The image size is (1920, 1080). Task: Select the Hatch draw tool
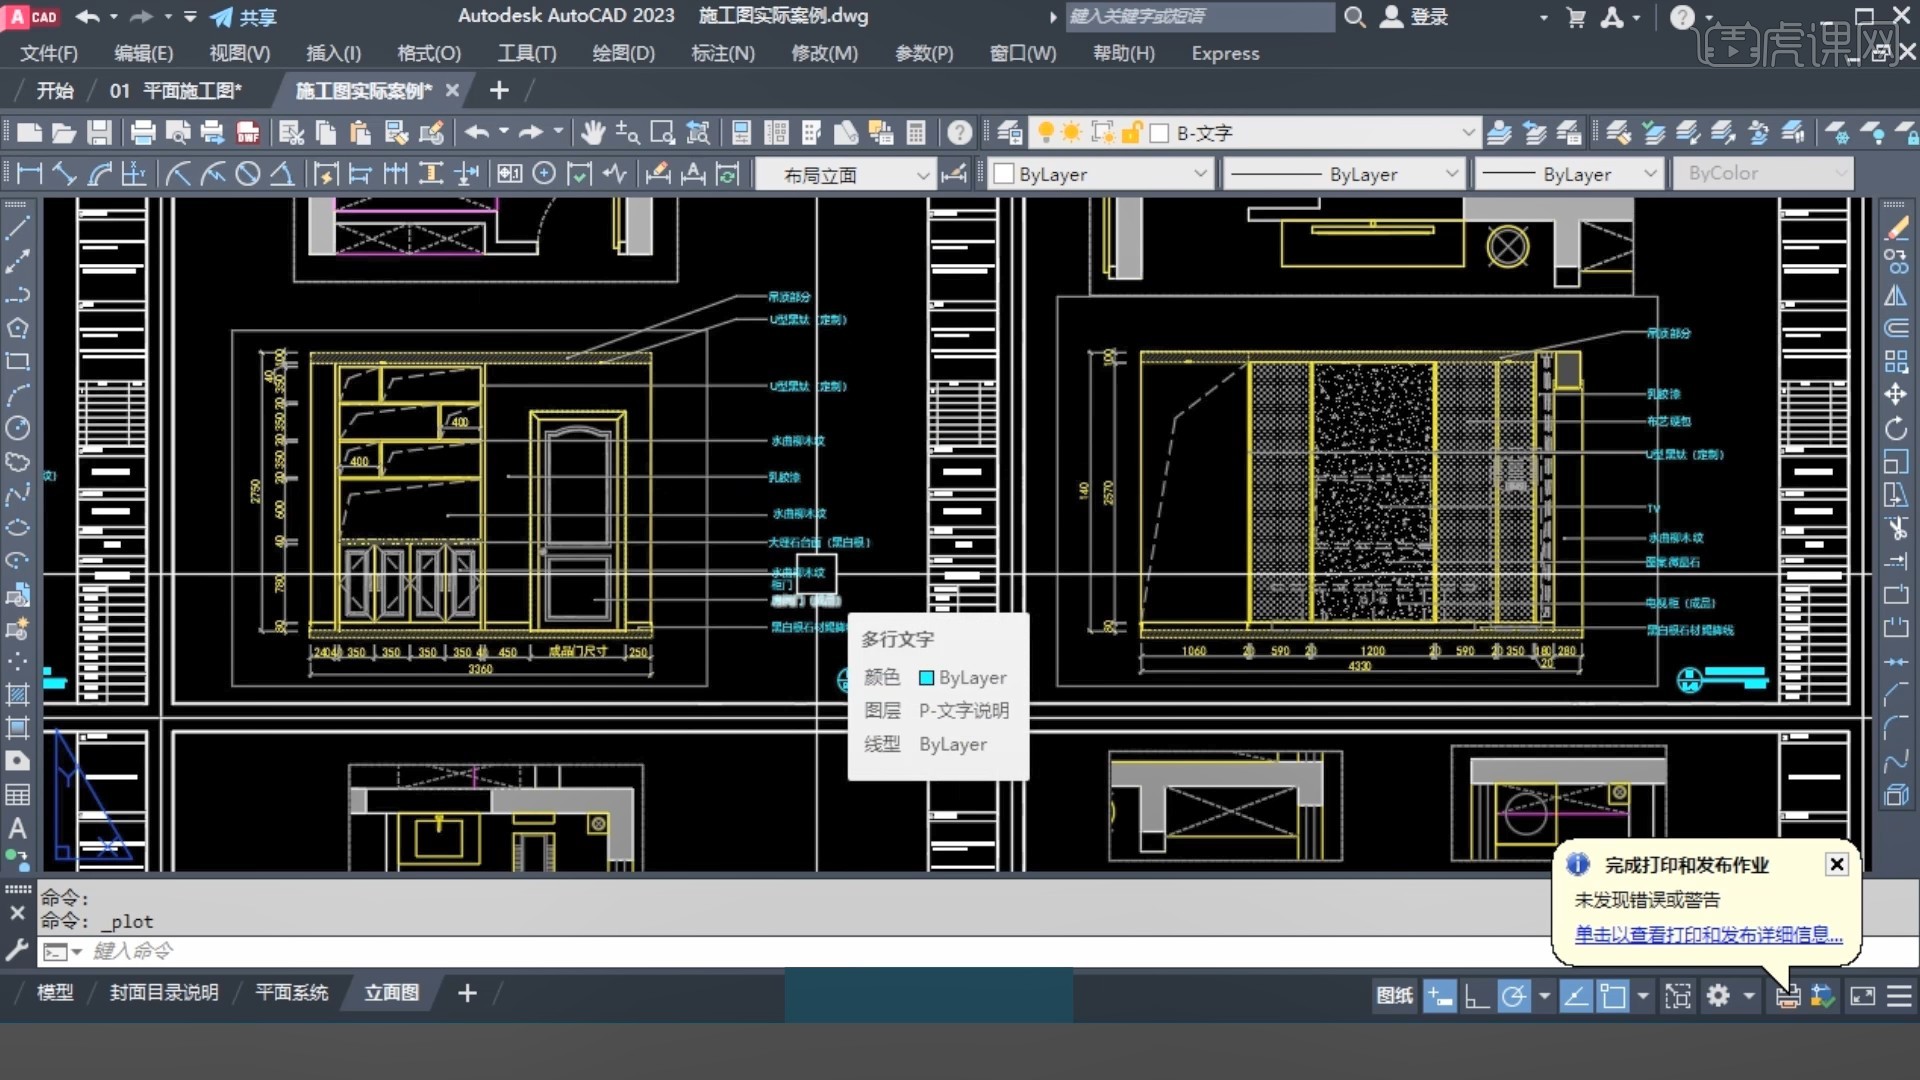click(17, 694)
